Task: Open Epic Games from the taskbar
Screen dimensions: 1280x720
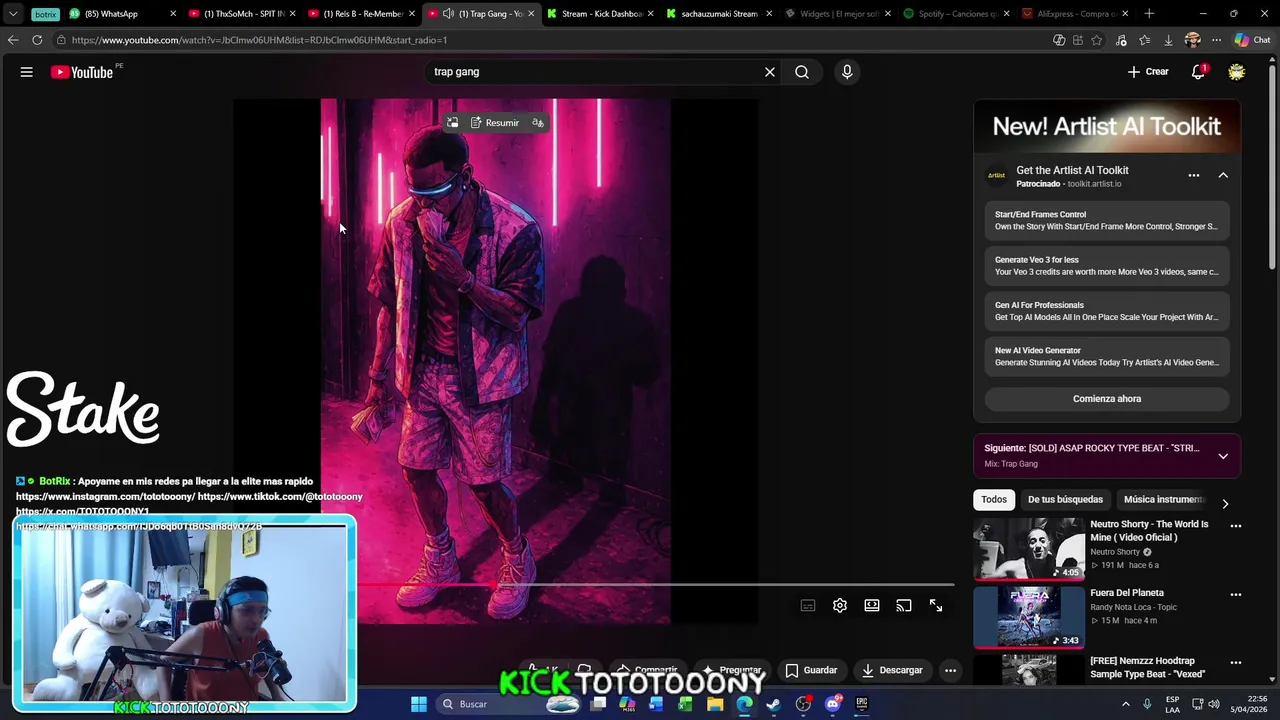Action: (861, 704)
